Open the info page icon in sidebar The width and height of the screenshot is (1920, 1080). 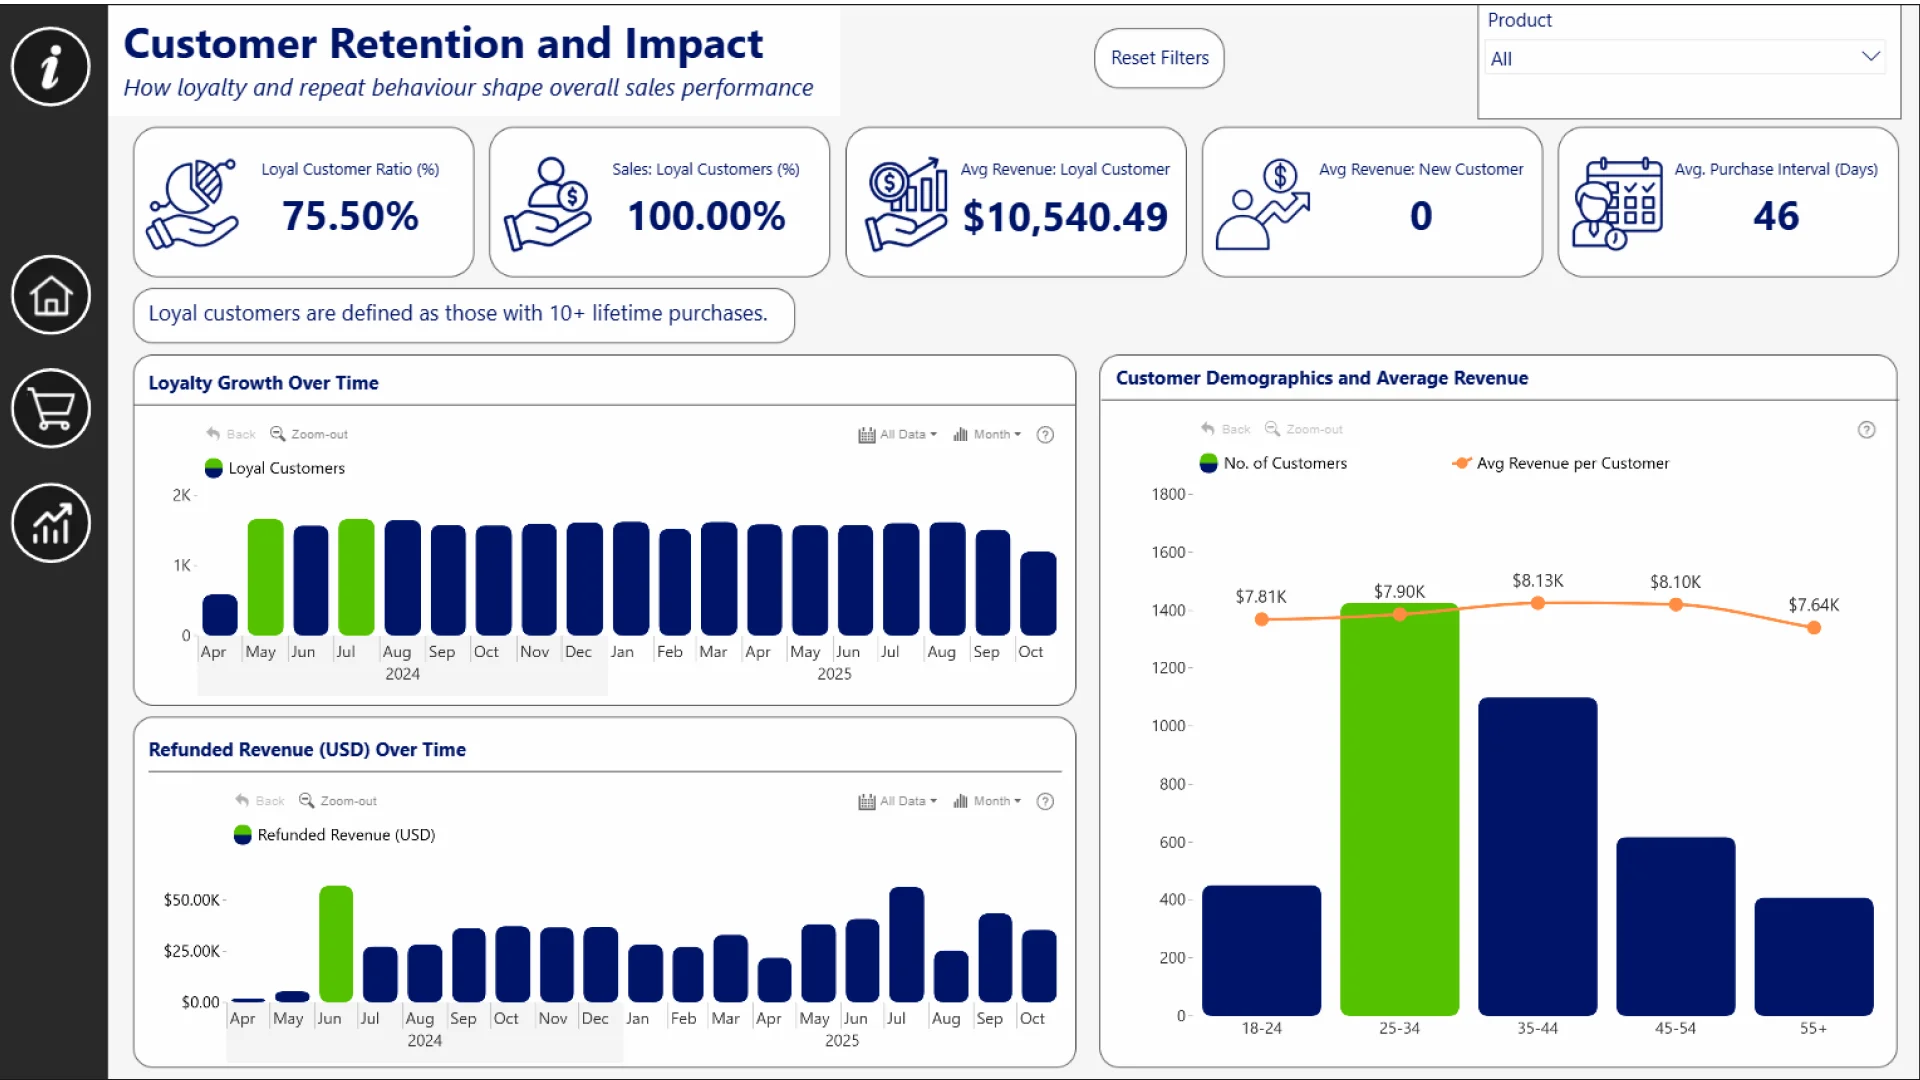(50, 67)
